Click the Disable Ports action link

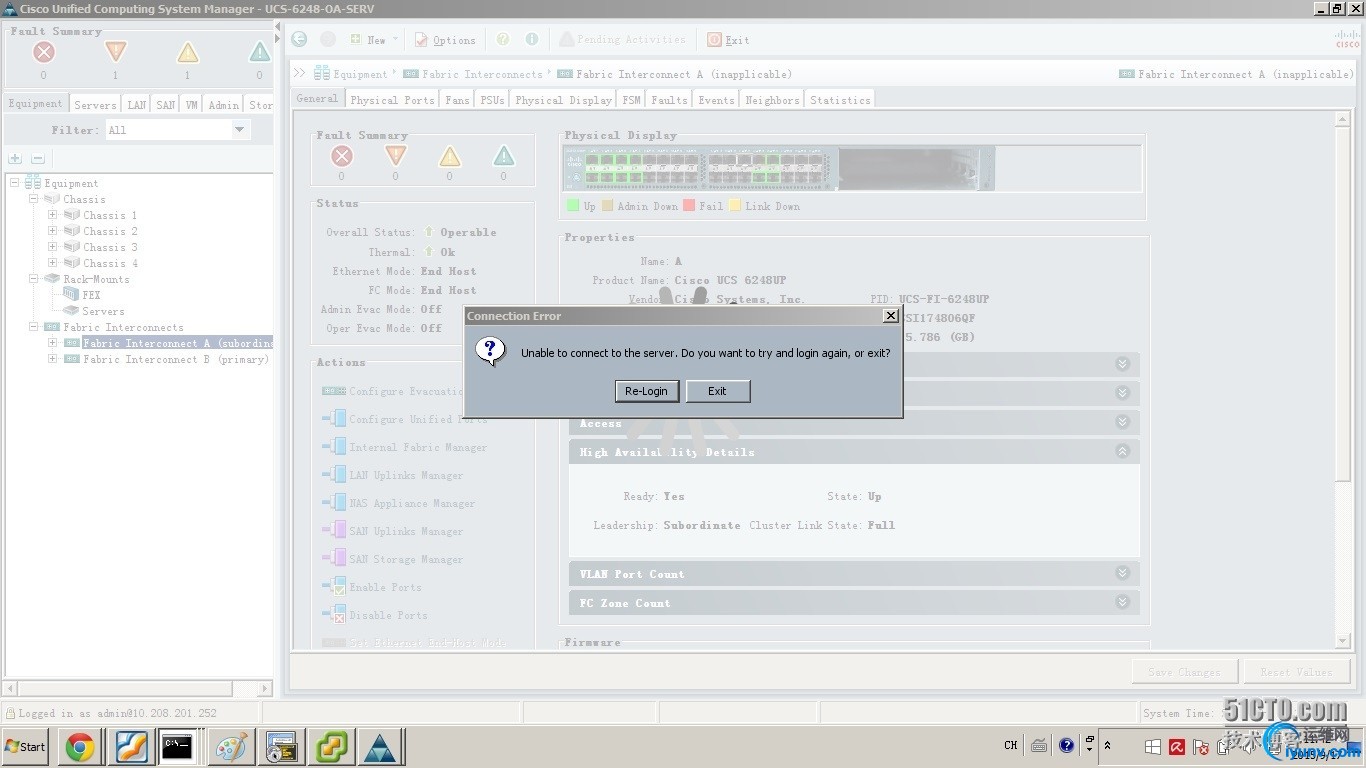388,615
